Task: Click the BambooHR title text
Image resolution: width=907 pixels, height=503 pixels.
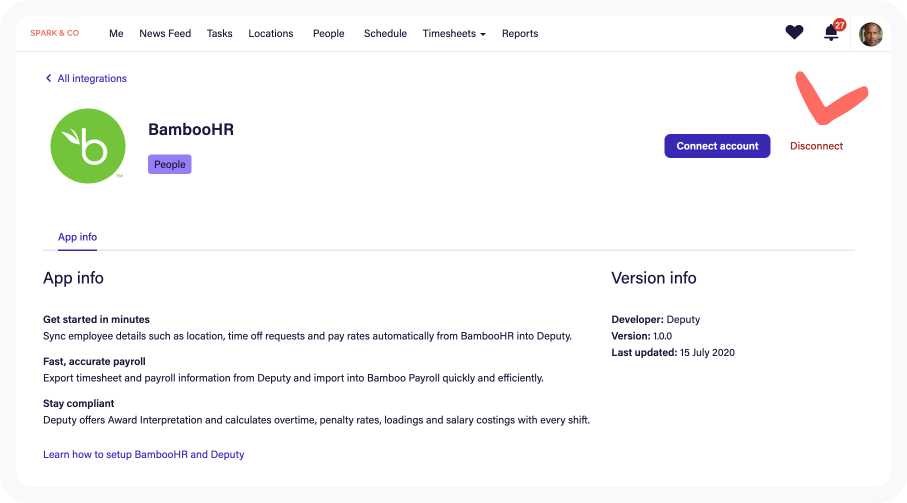Action: [x=191, y=130]
